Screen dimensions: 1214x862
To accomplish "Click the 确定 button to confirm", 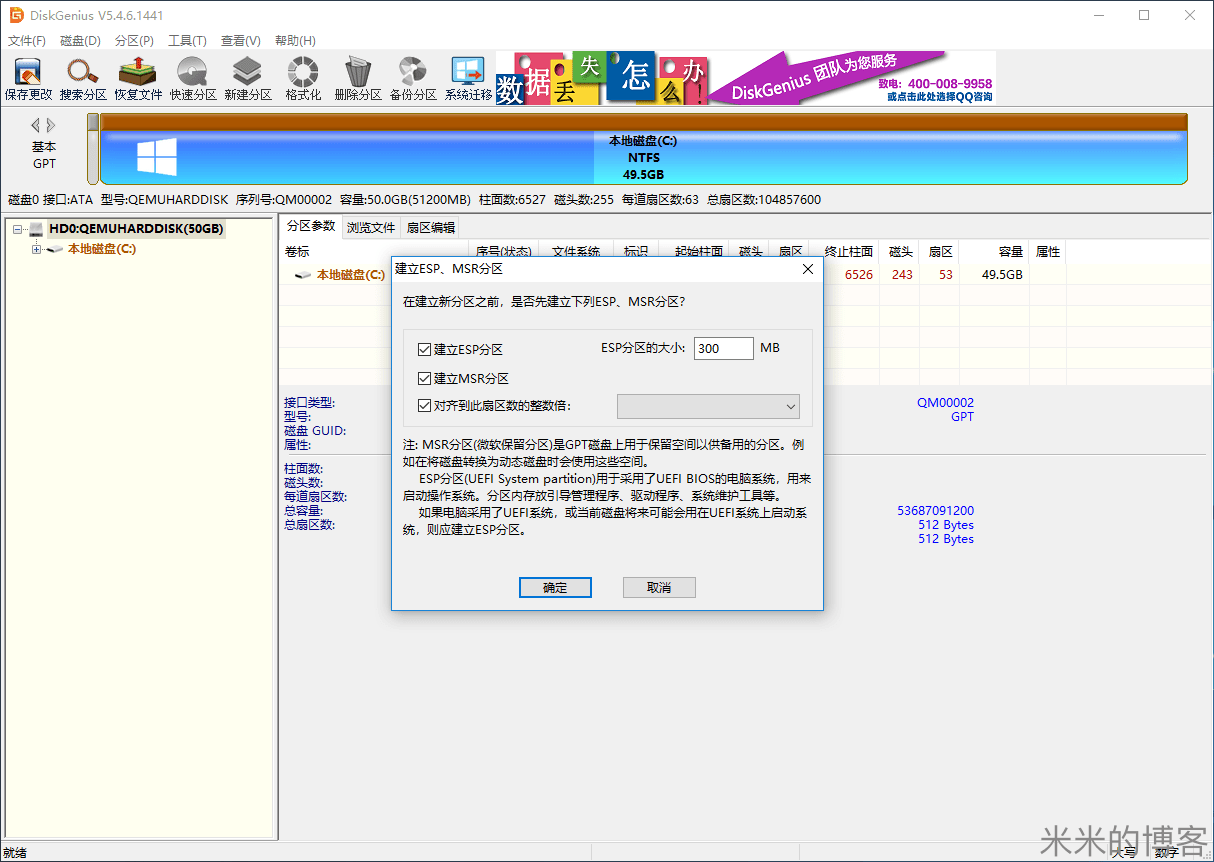I will pos(555,587).
